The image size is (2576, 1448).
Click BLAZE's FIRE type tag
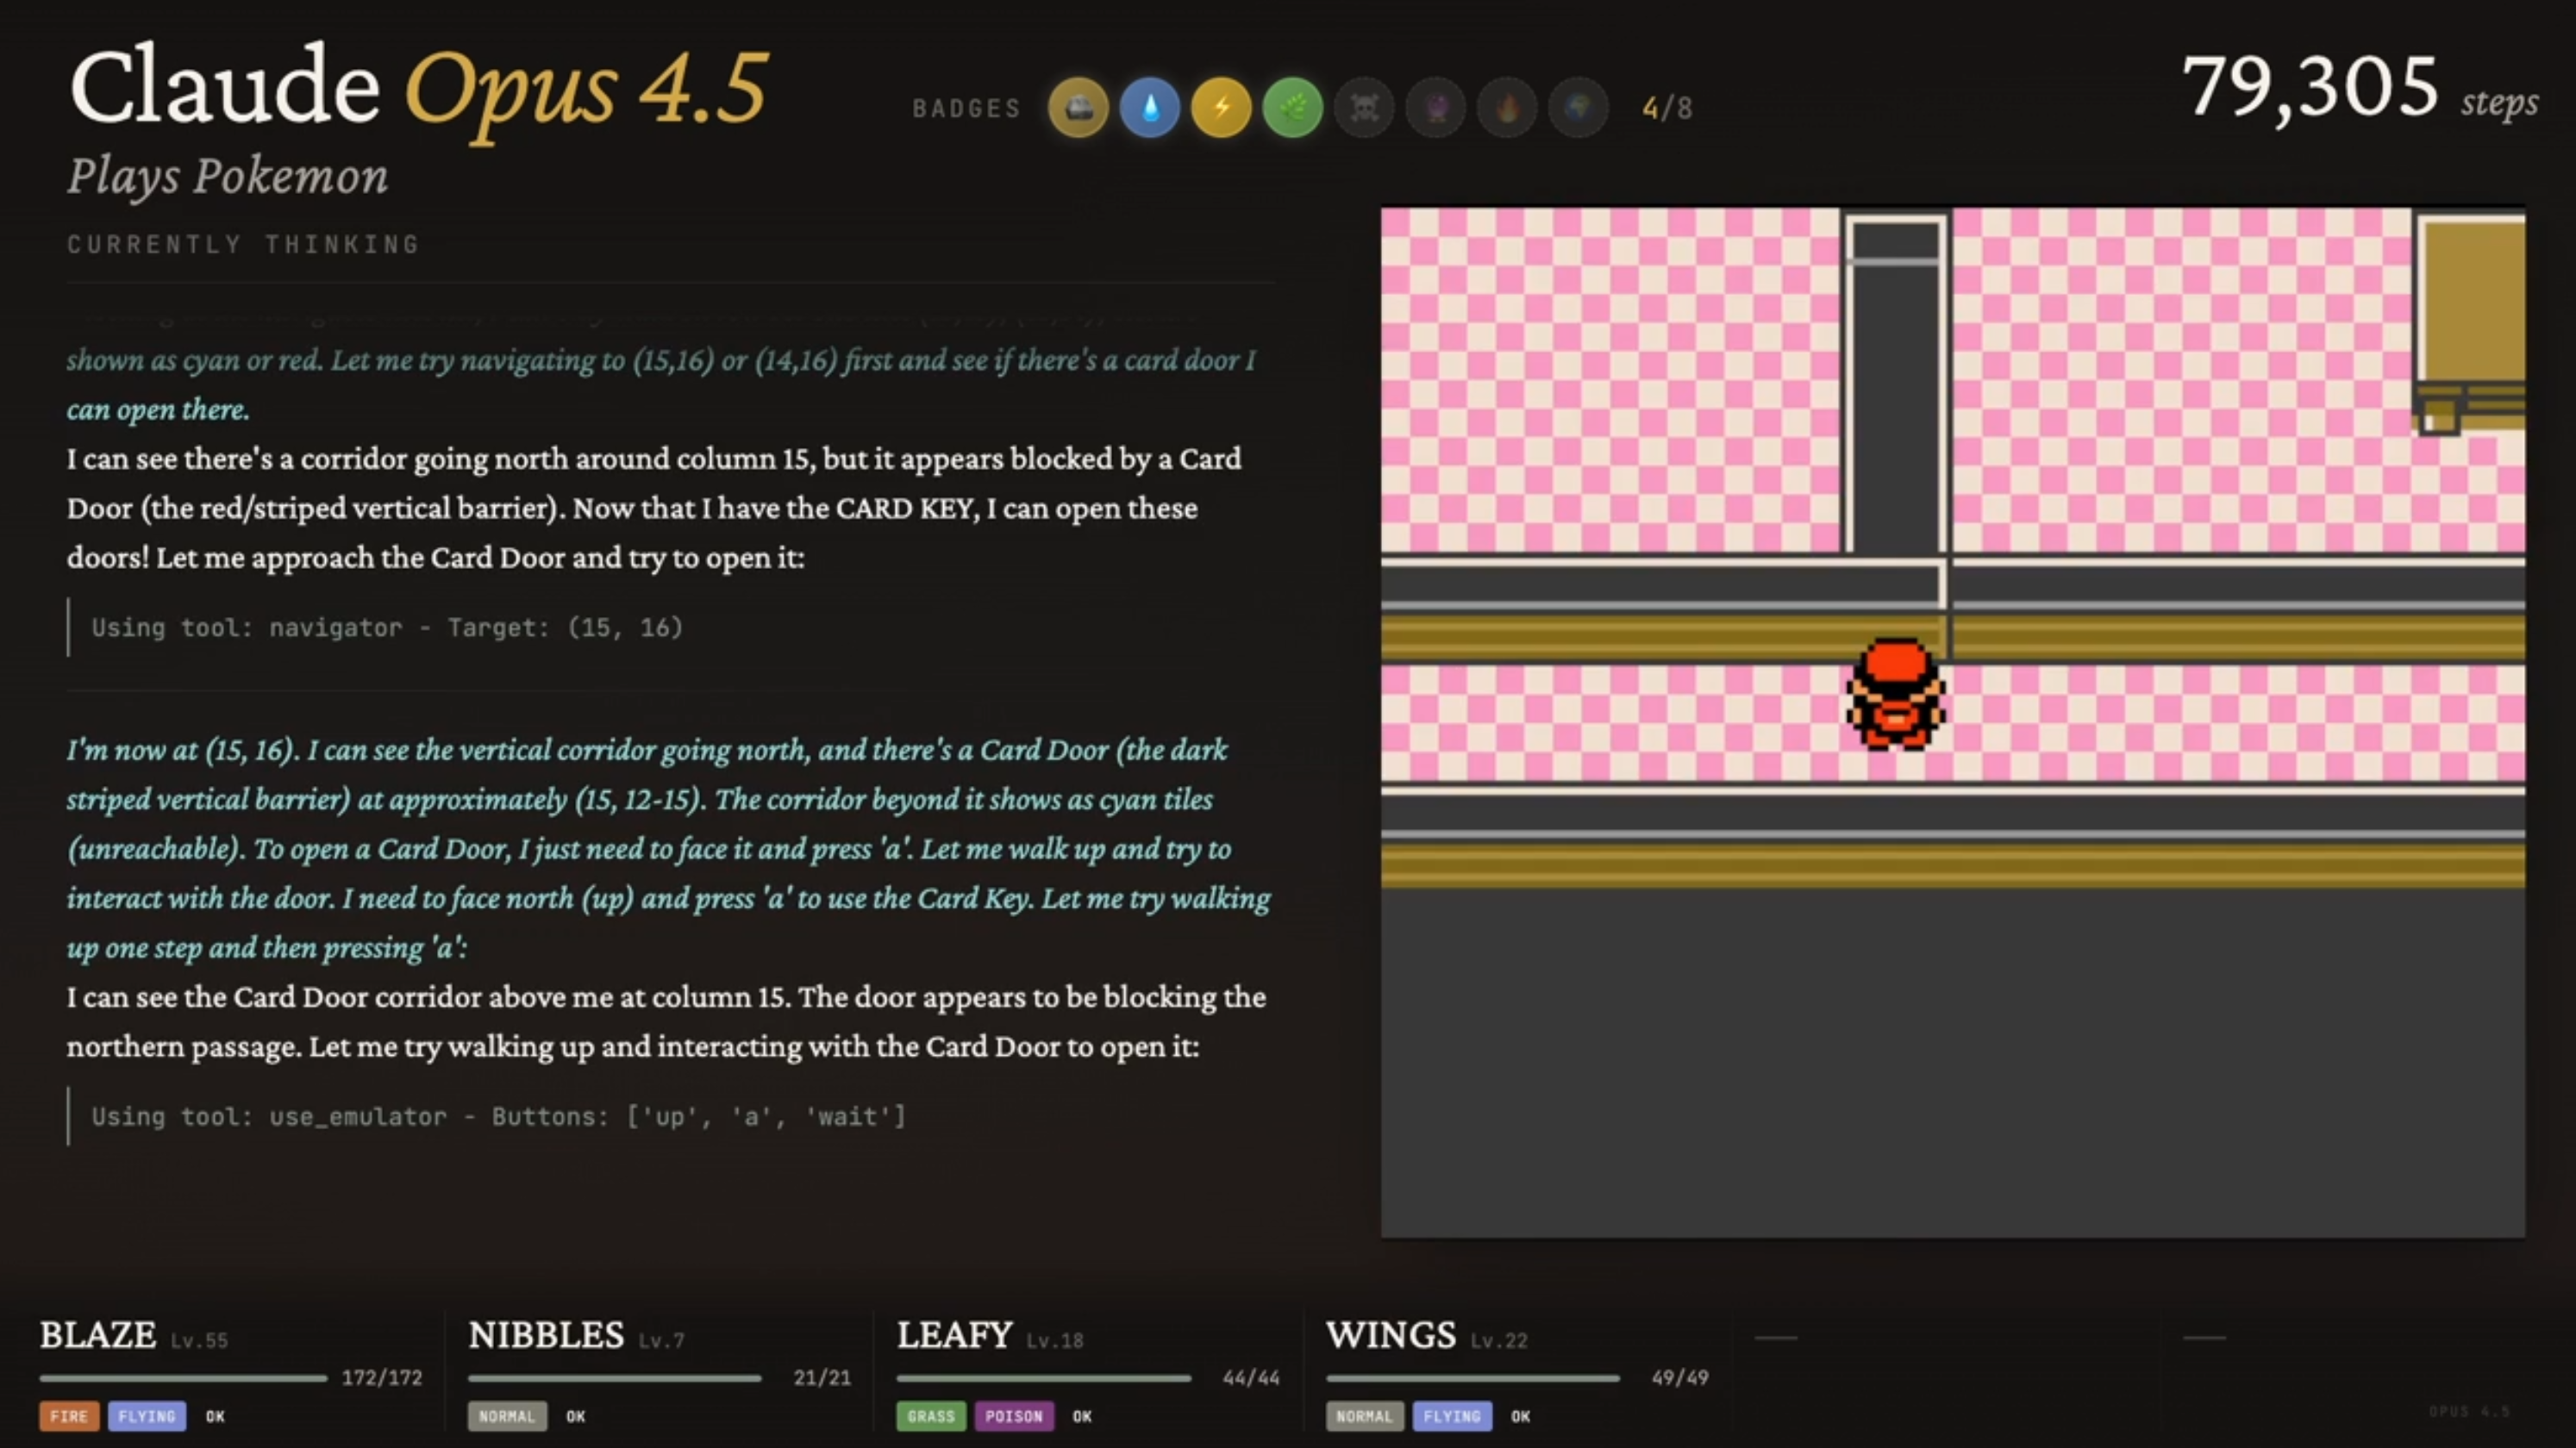coord(69,1416)
